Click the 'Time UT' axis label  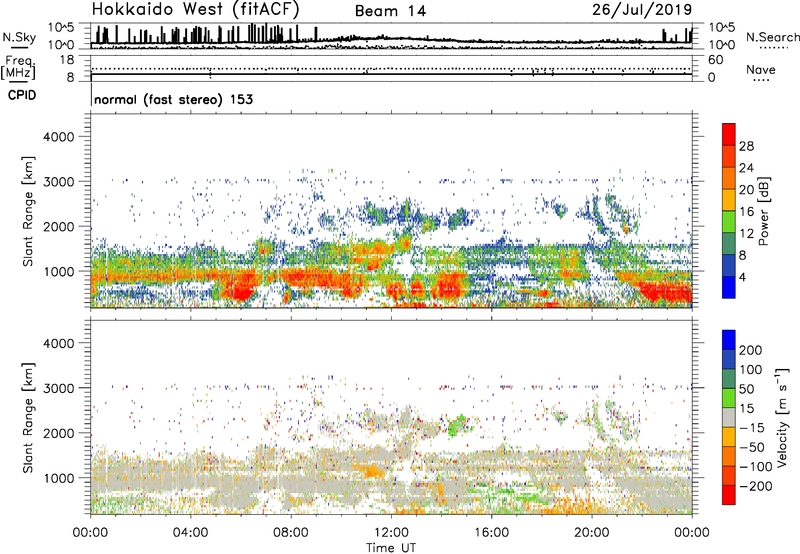[x=391, y=548]
